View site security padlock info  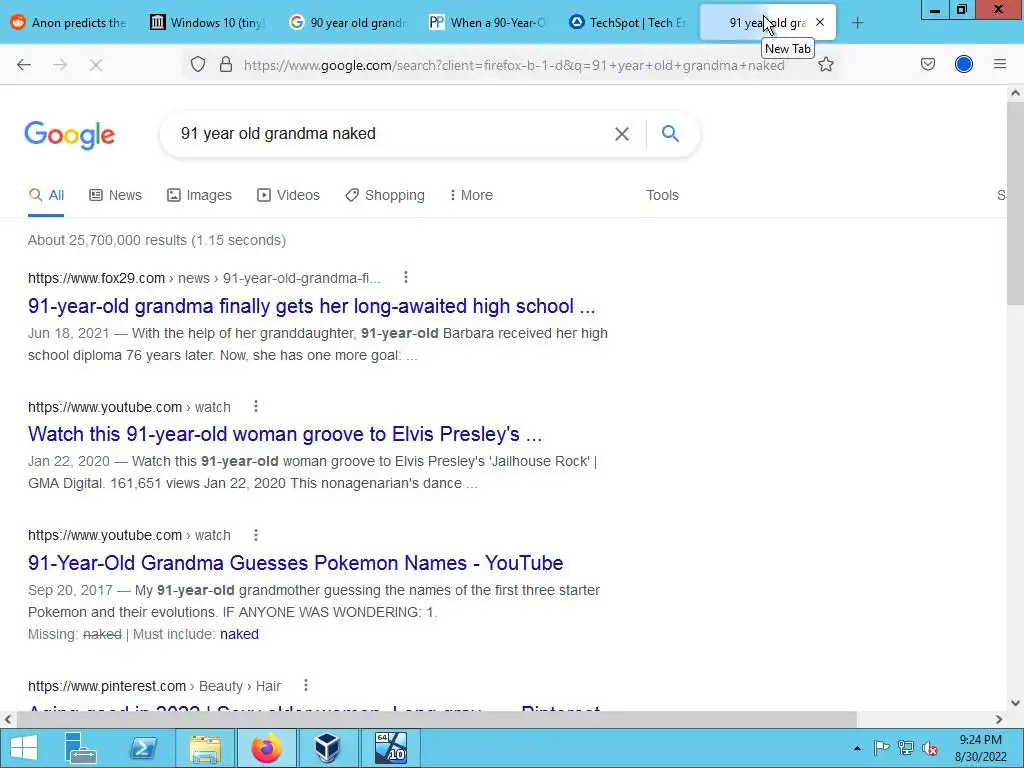click(226, 64)
